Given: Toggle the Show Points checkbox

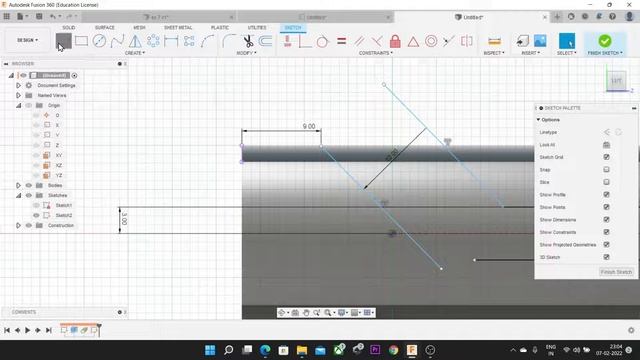Looking at the screenshot, I should pos(606,207).
